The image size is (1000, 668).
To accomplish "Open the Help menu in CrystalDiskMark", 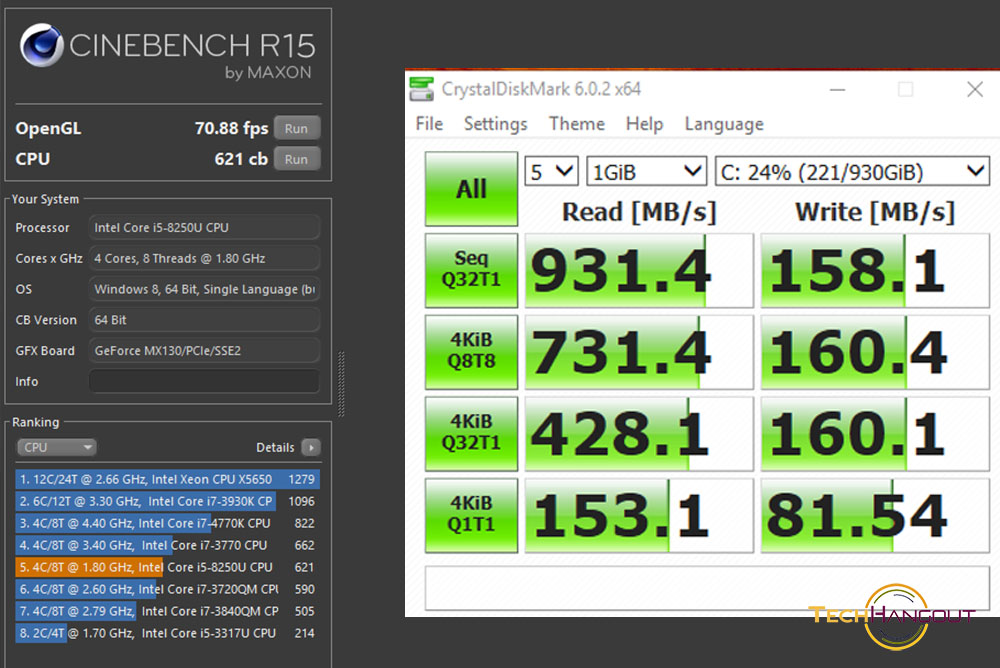I will click(x=644, y=124).
